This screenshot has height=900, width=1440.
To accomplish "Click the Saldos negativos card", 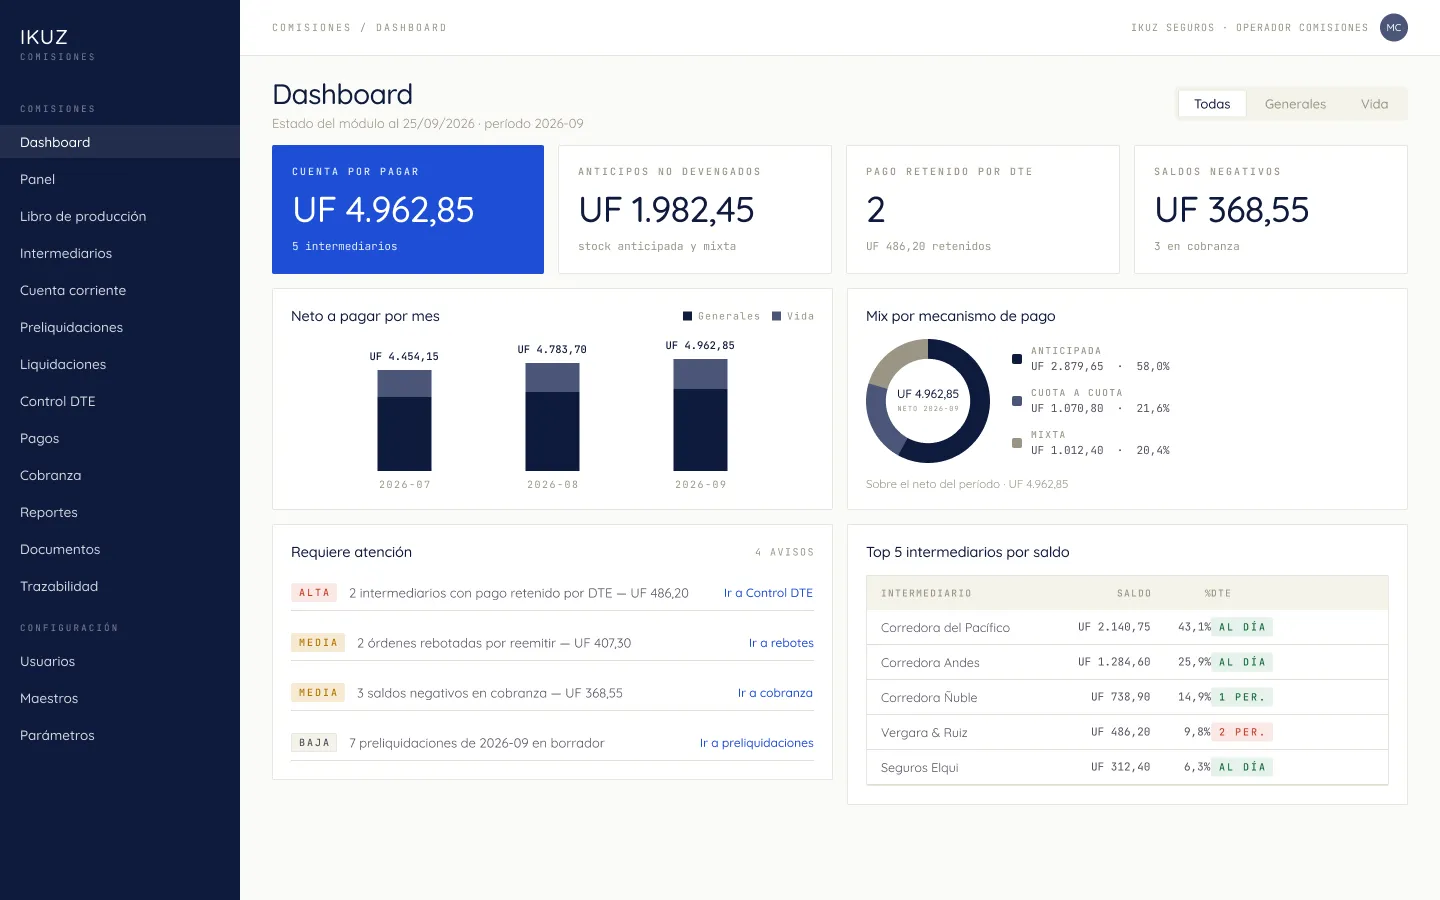I will (1271, 209).
